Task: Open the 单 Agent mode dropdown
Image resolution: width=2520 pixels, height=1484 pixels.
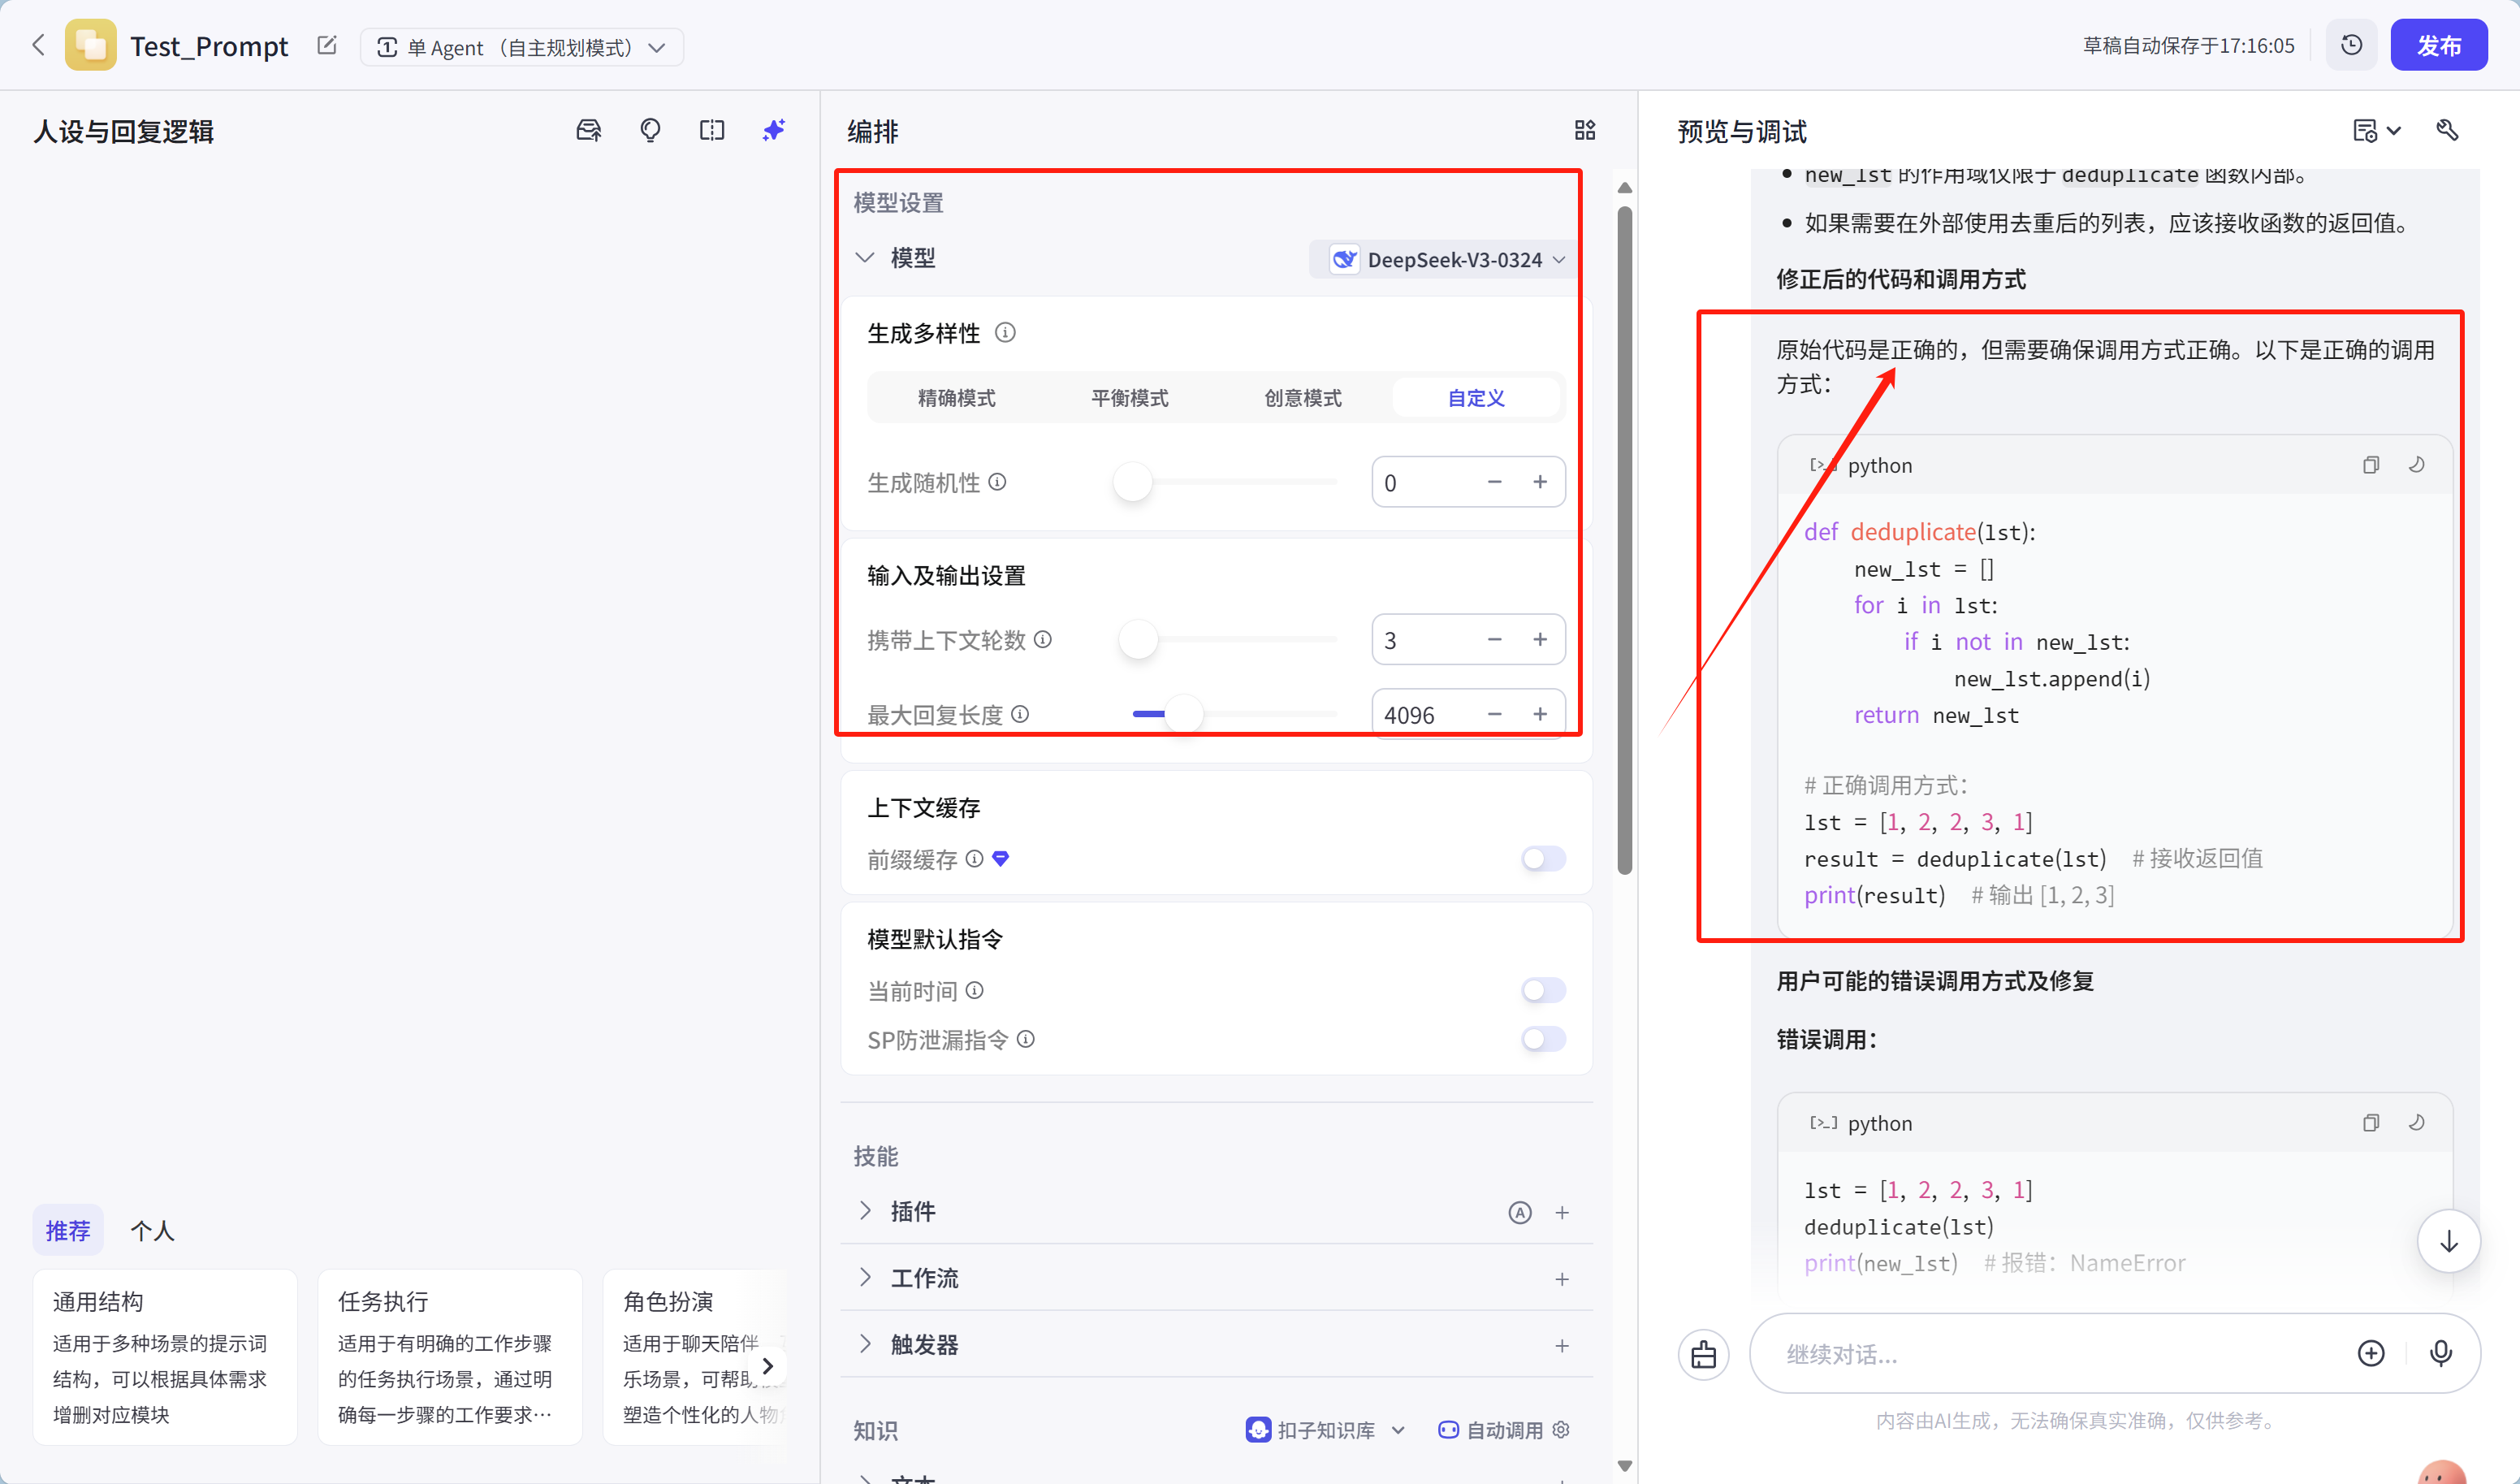Action: point(521,47)
